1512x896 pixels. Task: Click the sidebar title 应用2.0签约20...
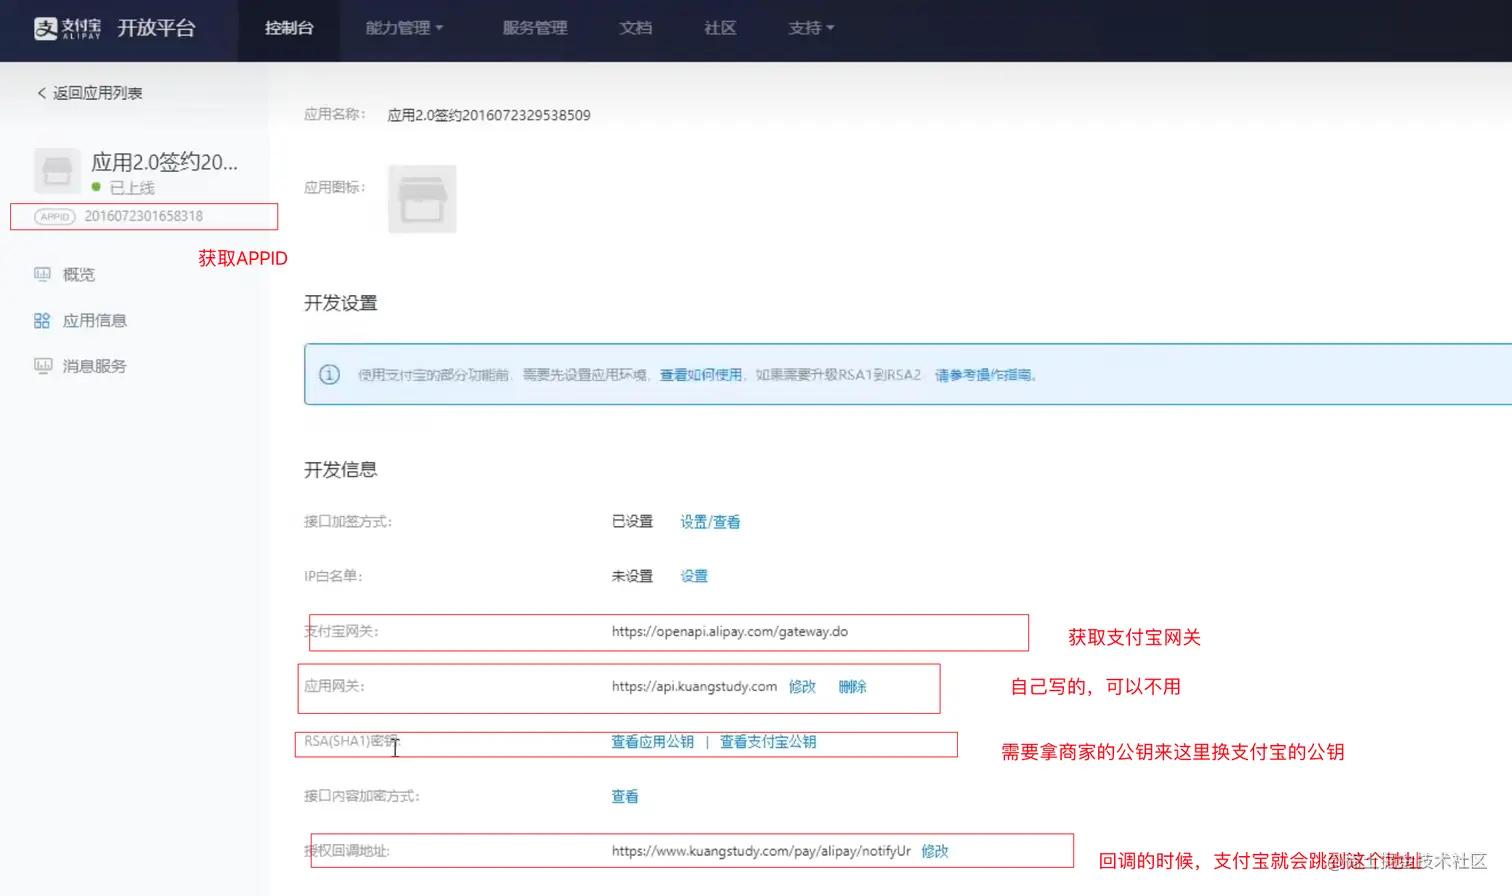(165, 162)
